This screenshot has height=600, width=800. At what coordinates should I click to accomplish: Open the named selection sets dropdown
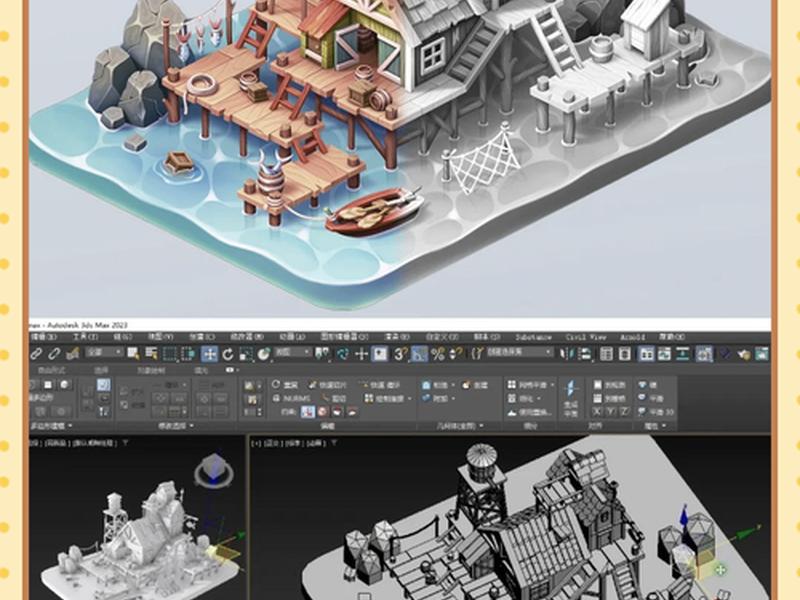tap(519, 353)
